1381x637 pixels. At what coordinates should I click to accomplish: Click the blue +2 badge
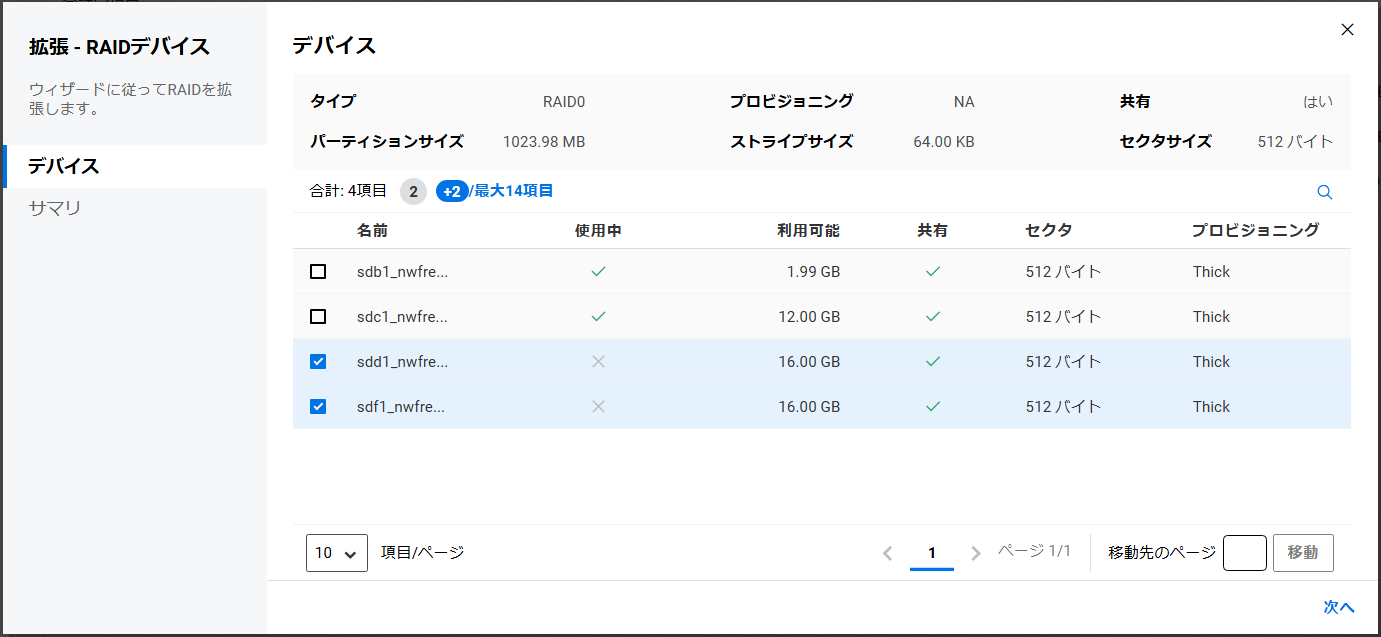tap(452, 191)
